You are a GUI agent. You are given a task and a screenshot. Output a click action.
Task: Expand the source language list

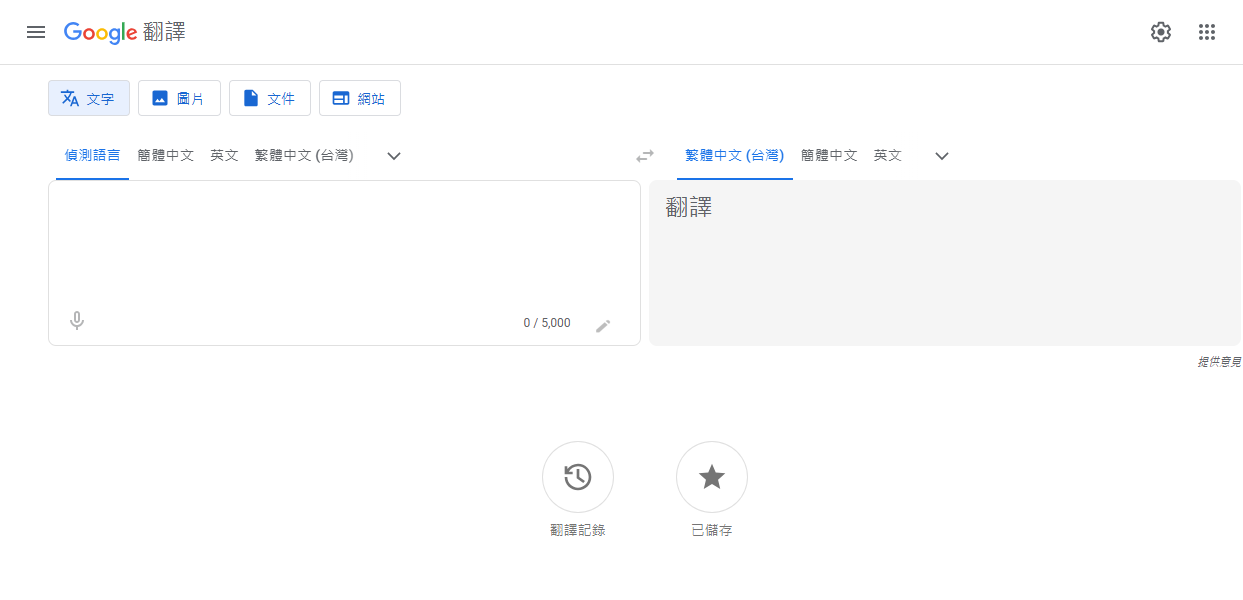[394, 156]
